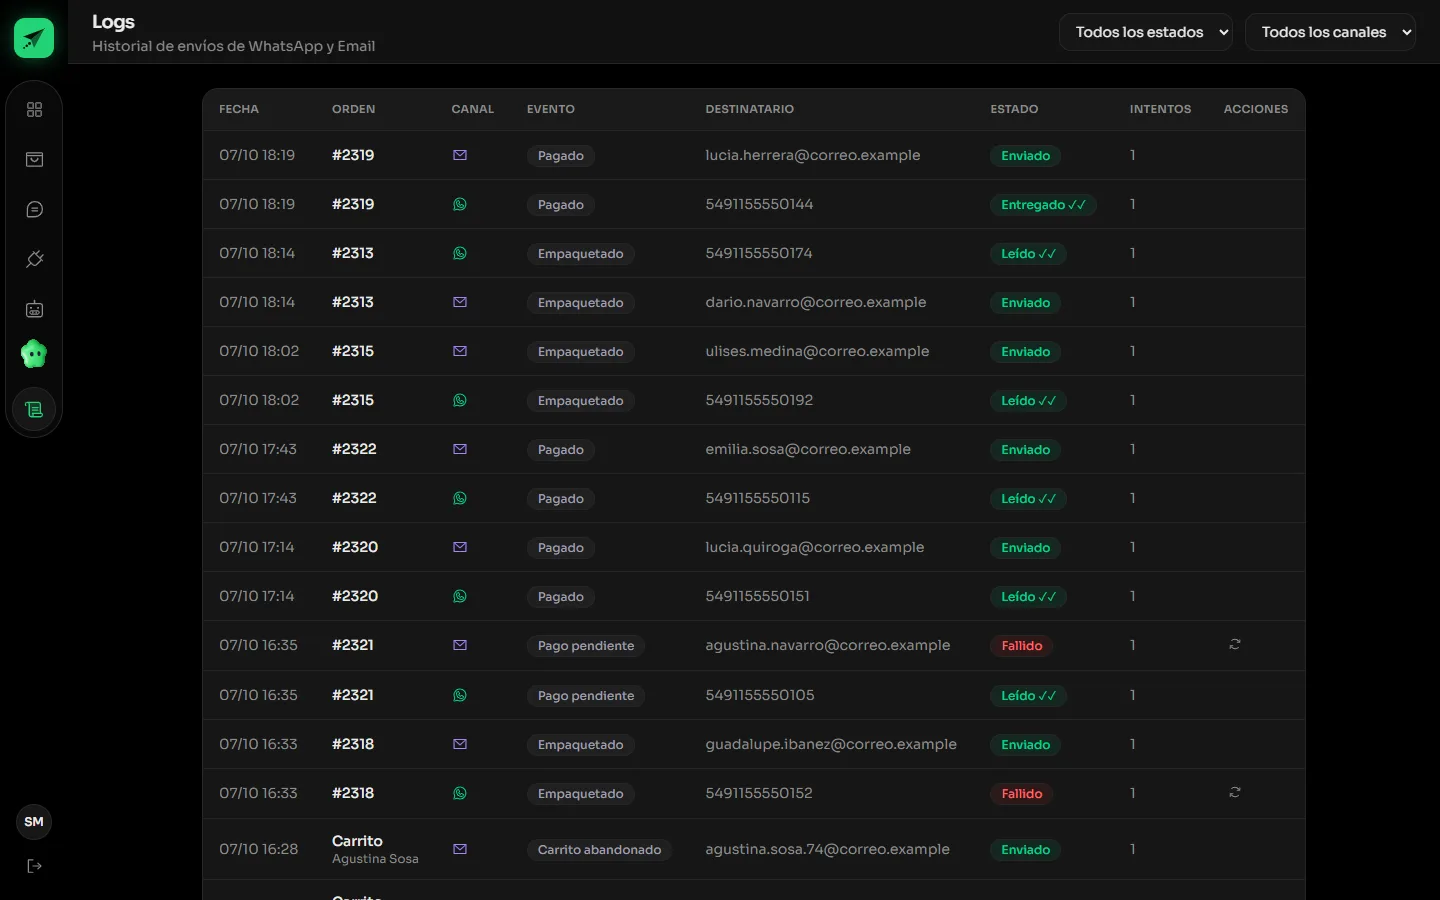Click Leído badge in 5491155550174 row

1028,254
